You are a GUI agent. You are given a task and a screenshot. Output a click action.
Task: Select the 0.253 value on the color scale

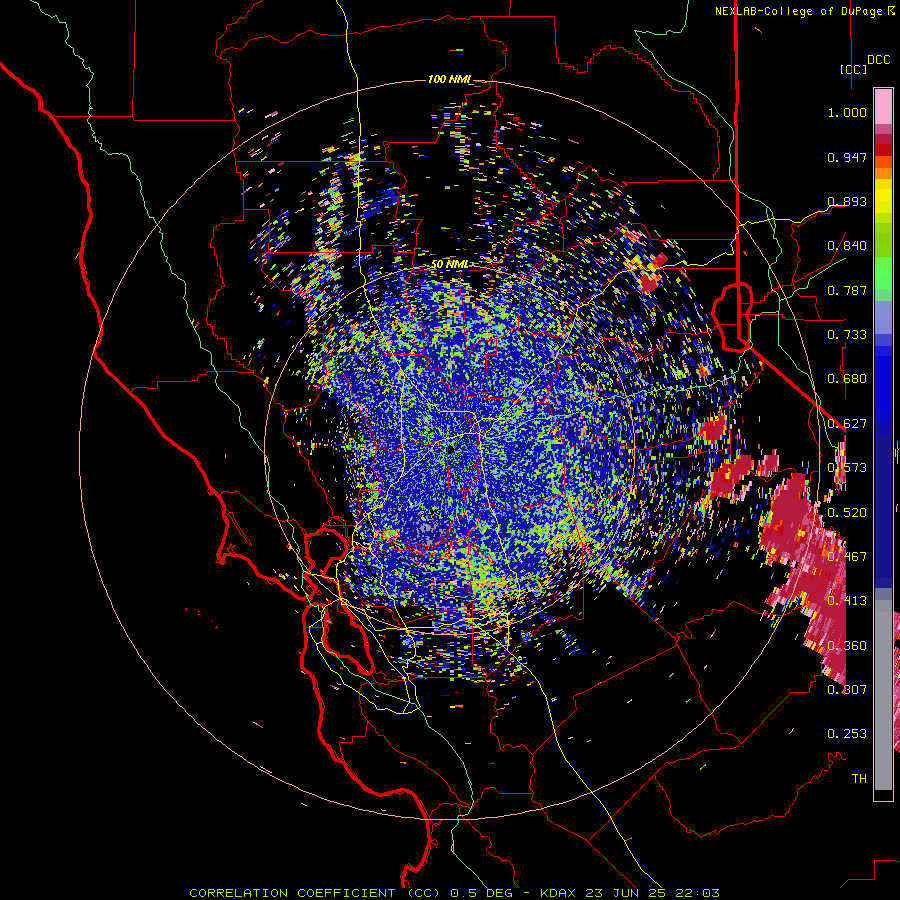tap(847, 734)
